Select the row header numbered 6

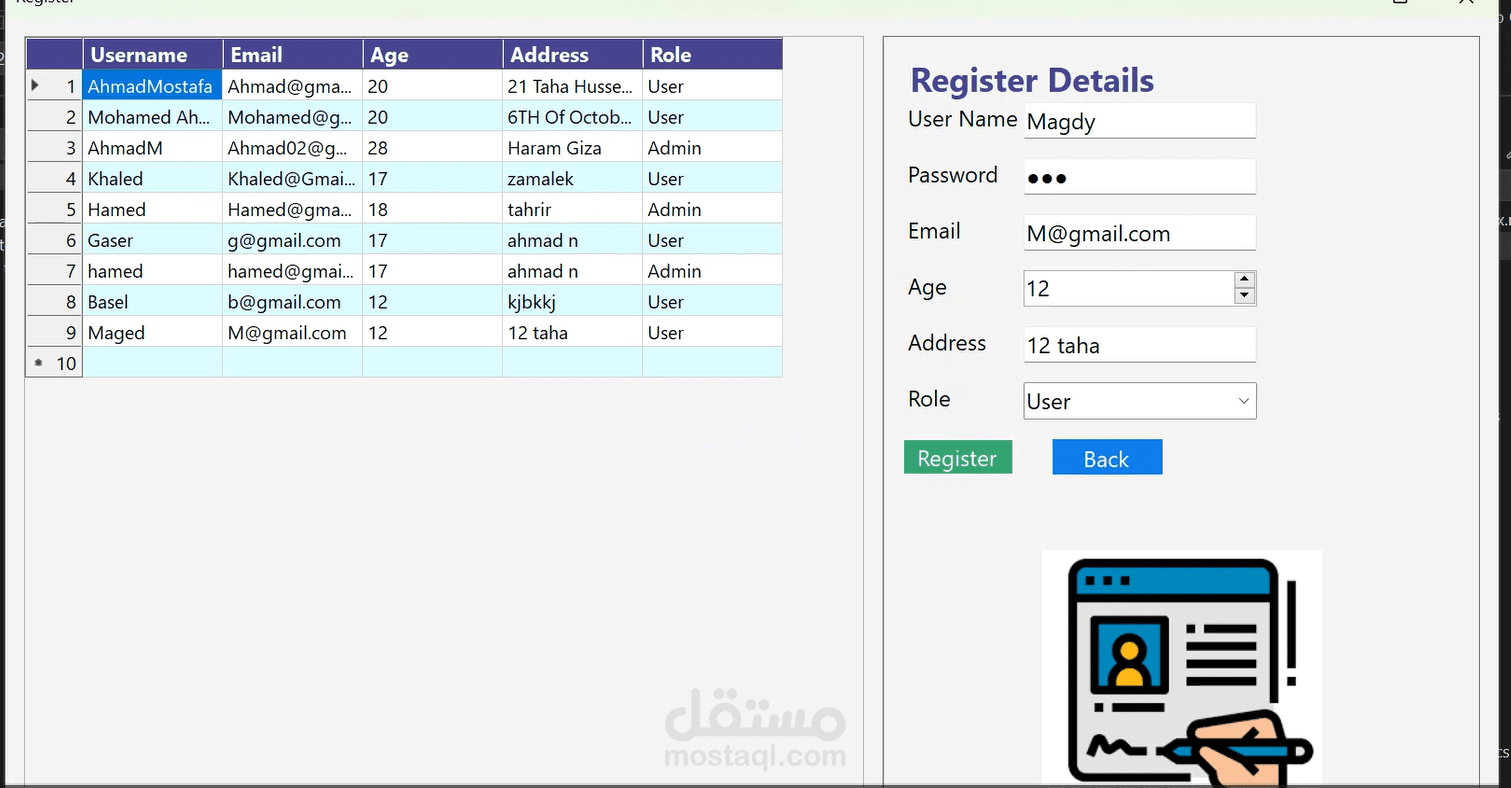(54, 240)
